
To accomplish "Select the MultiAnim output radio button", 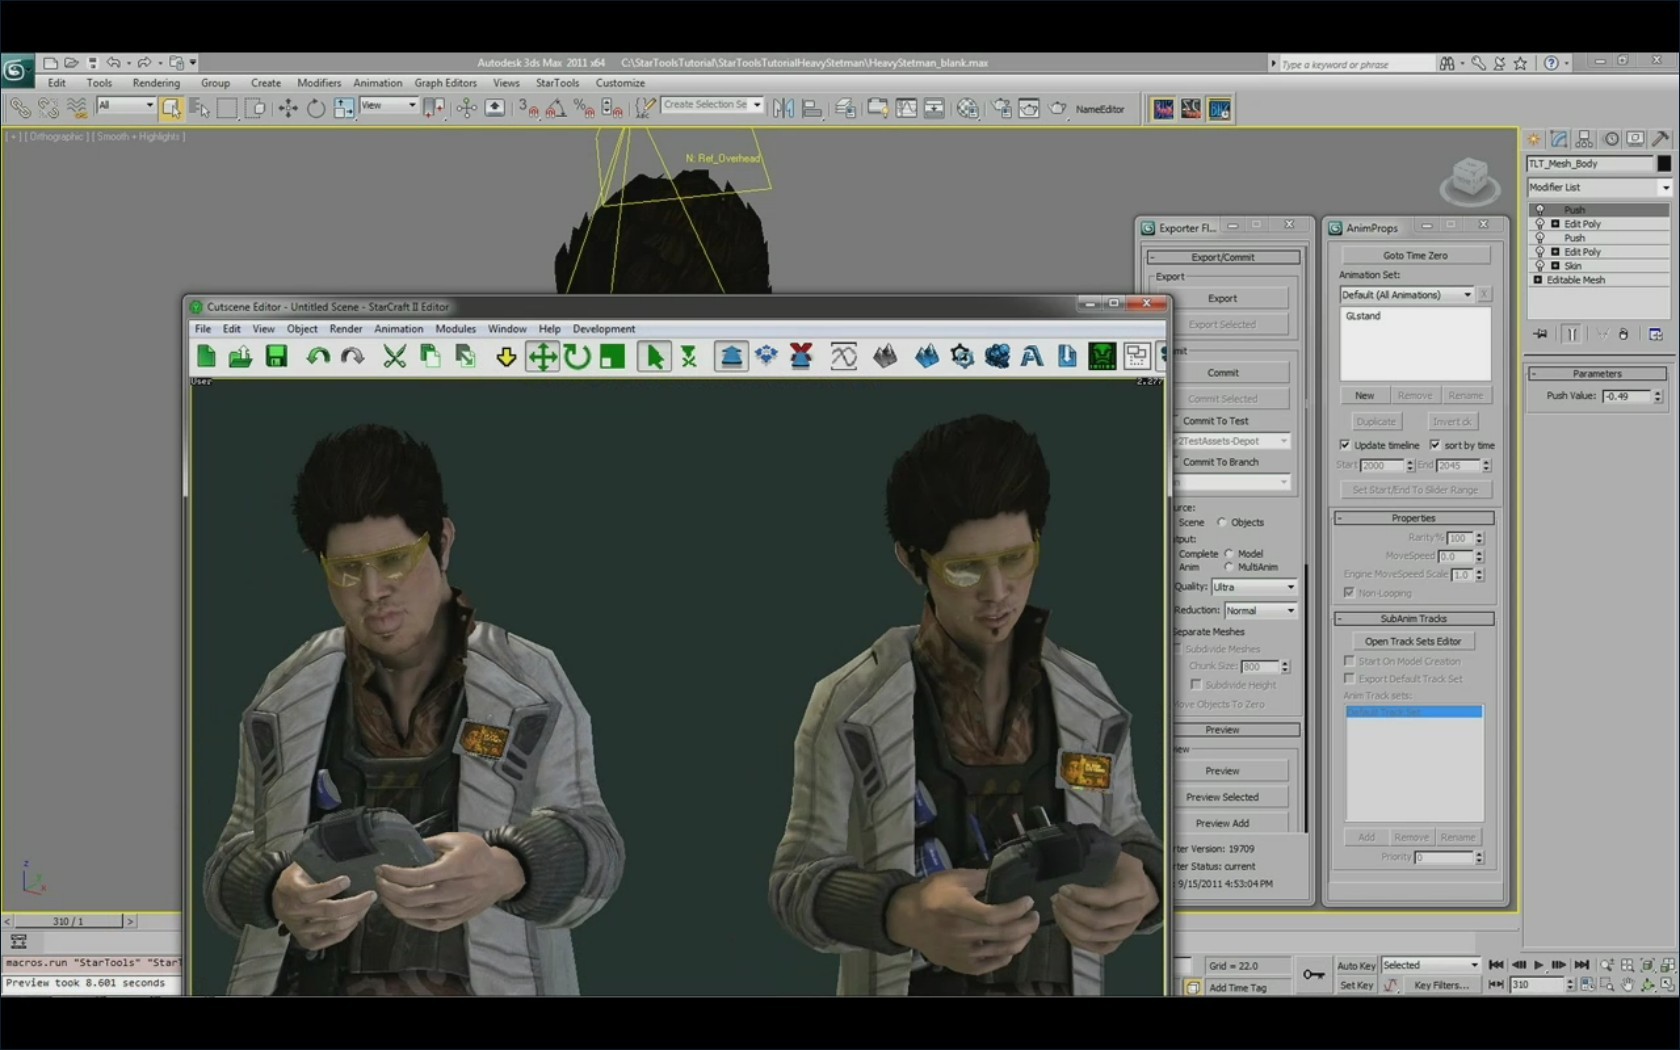I will (1229, 567).
